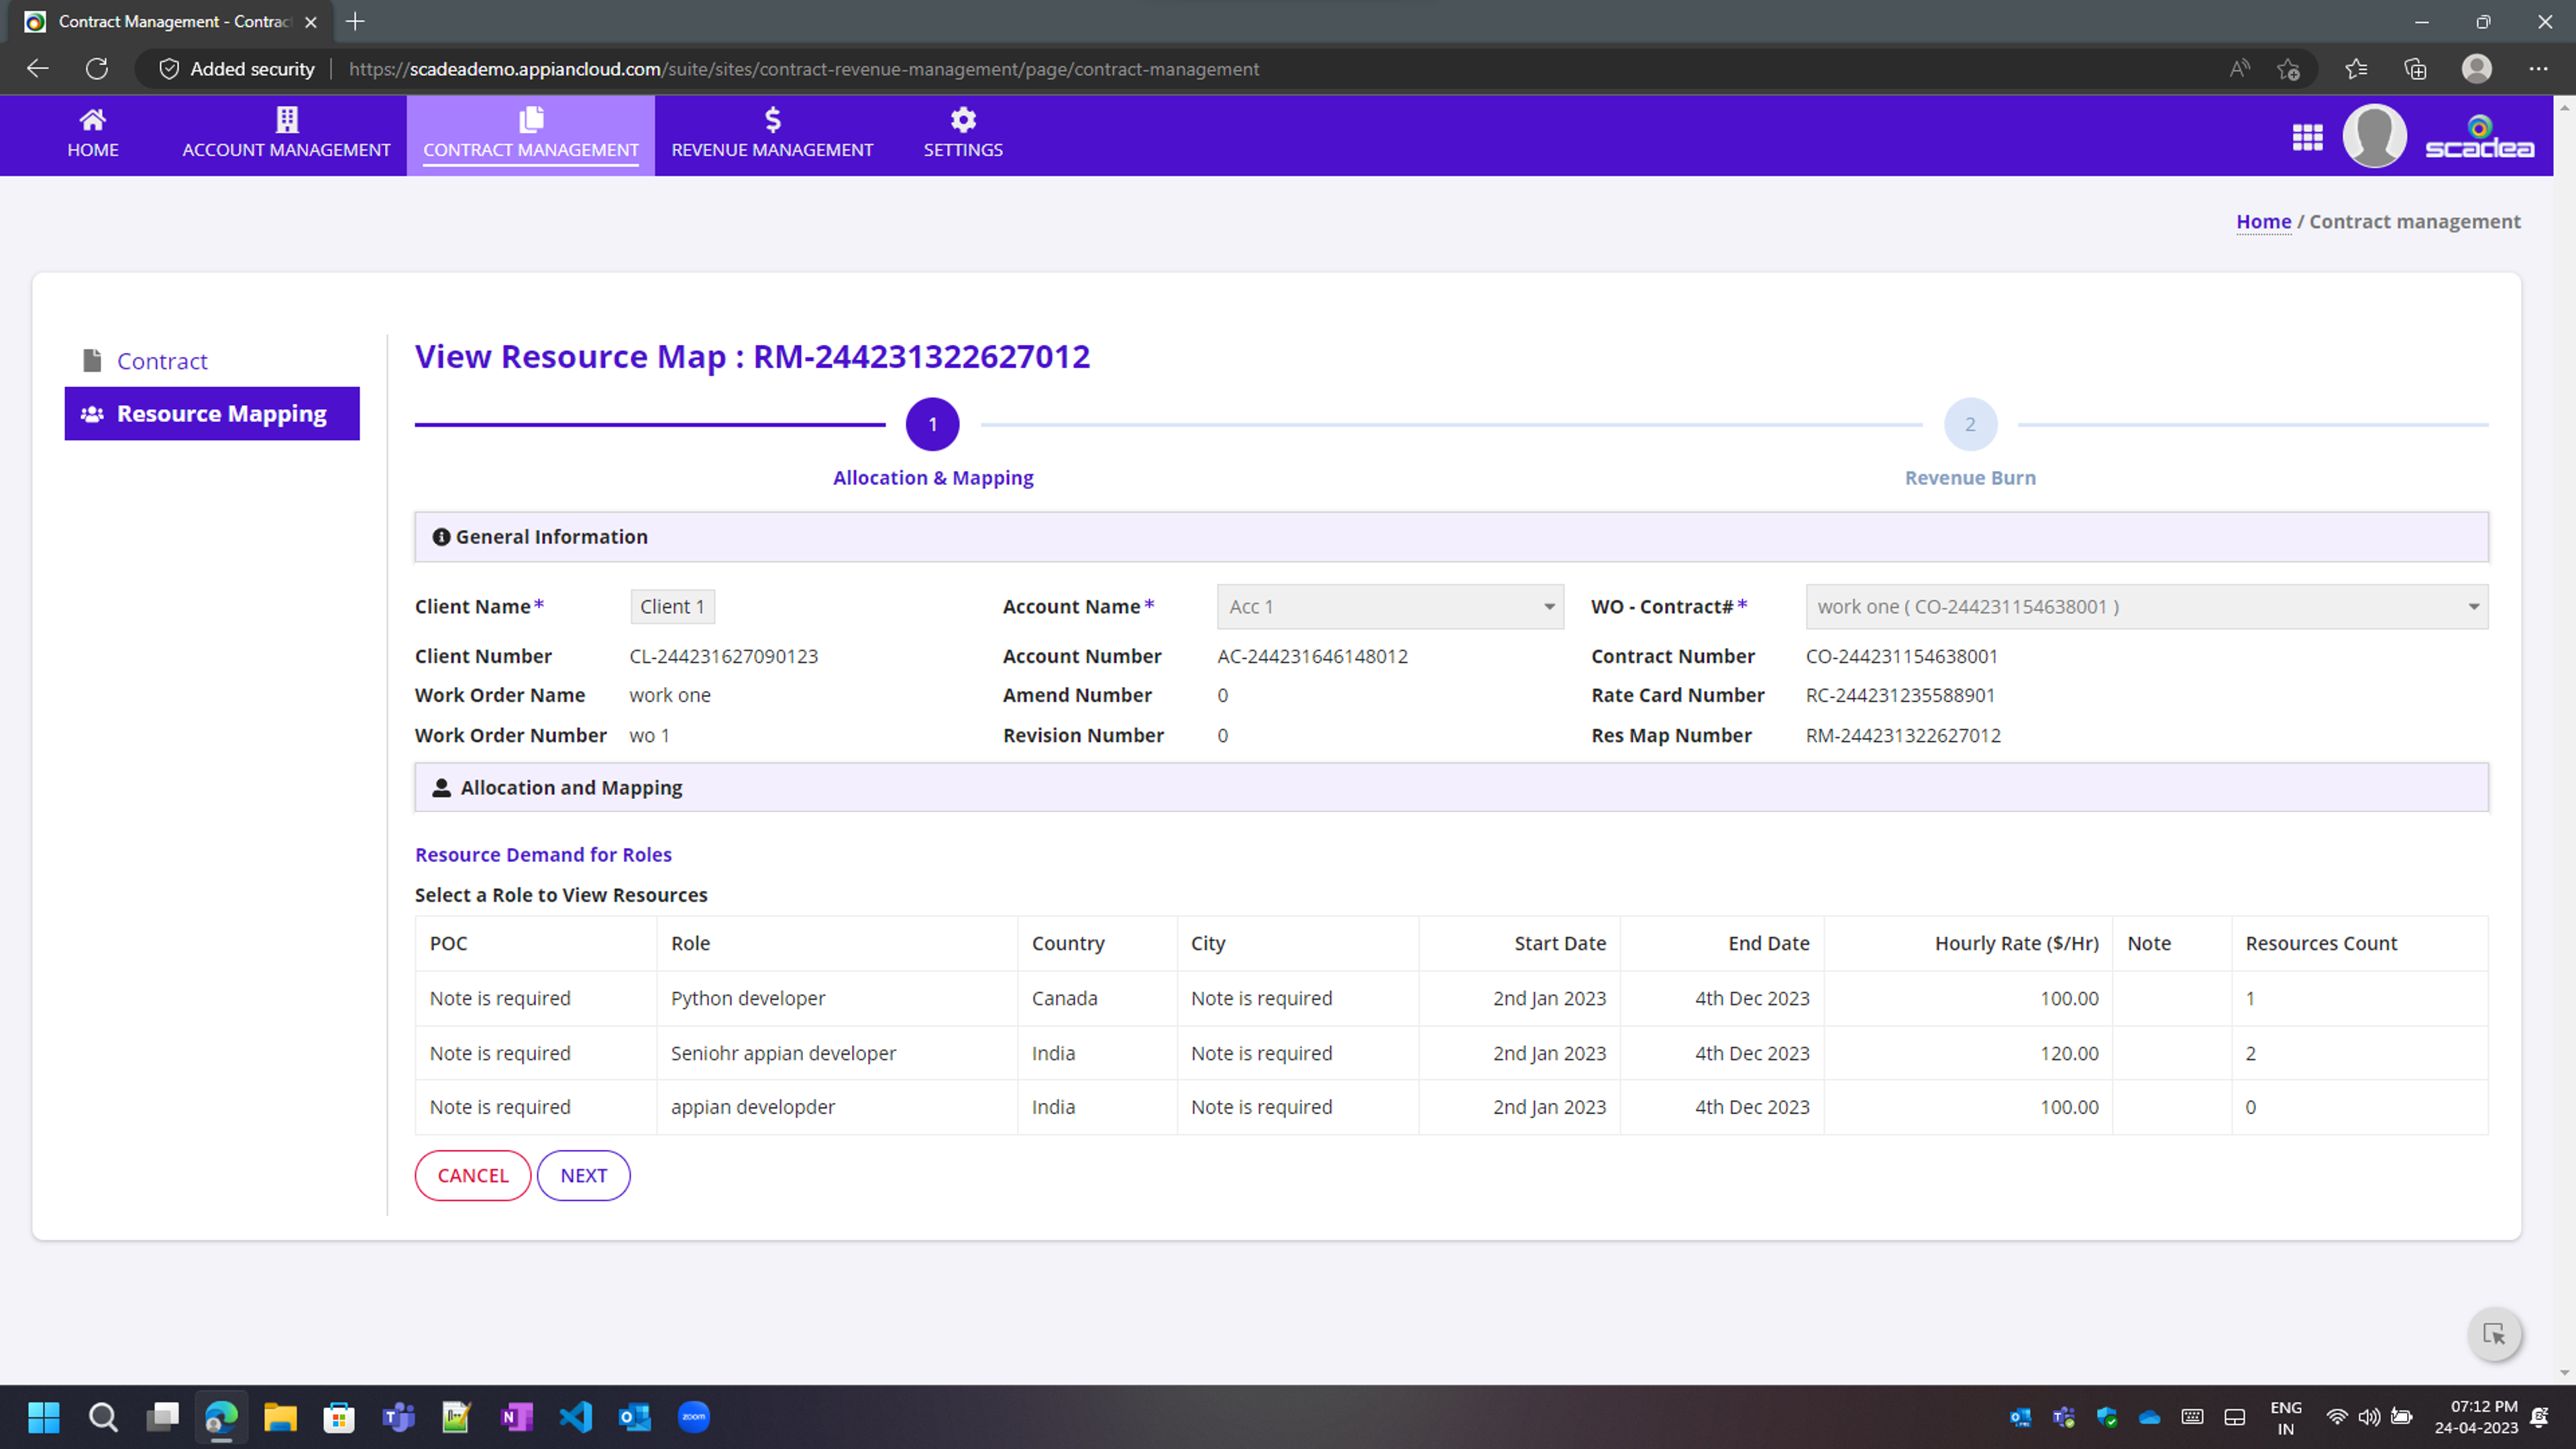
Task: Click the browser read aloud icon
Action: pos(2239,69)
